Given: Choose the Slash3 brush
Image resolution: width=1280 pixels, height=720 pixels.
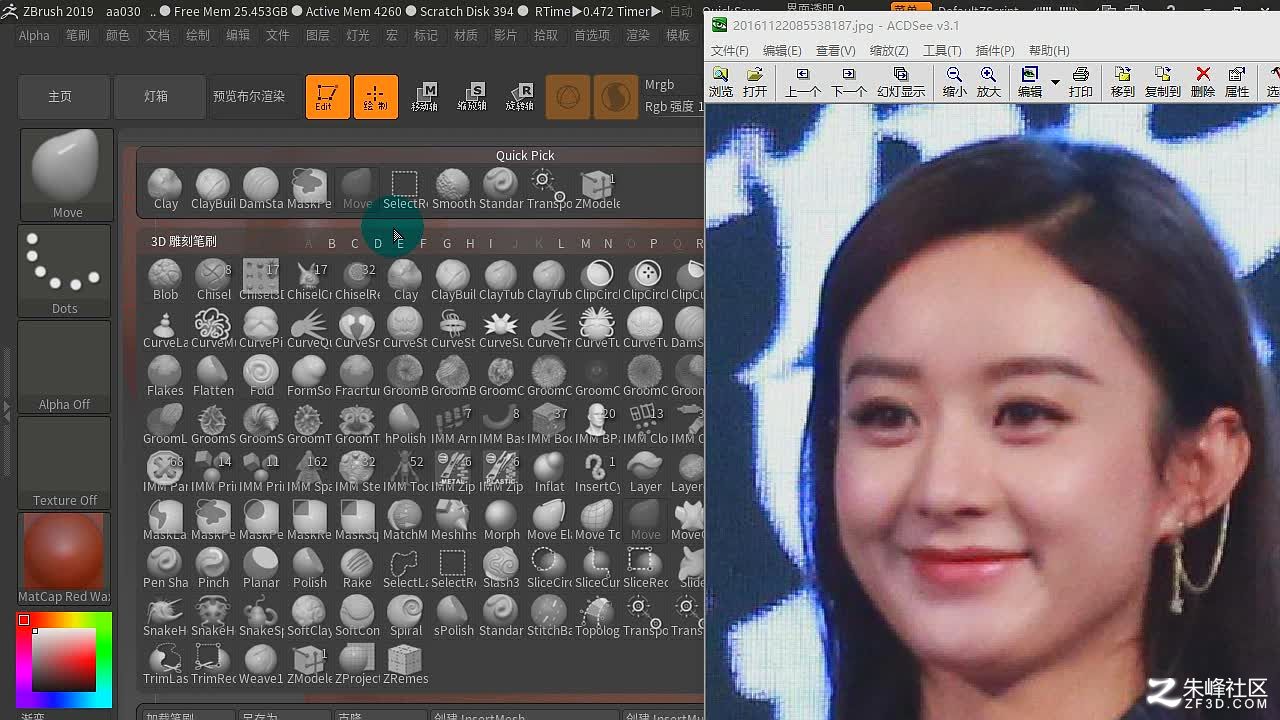Looking at the screenshot, I should (x=501, y=568).
